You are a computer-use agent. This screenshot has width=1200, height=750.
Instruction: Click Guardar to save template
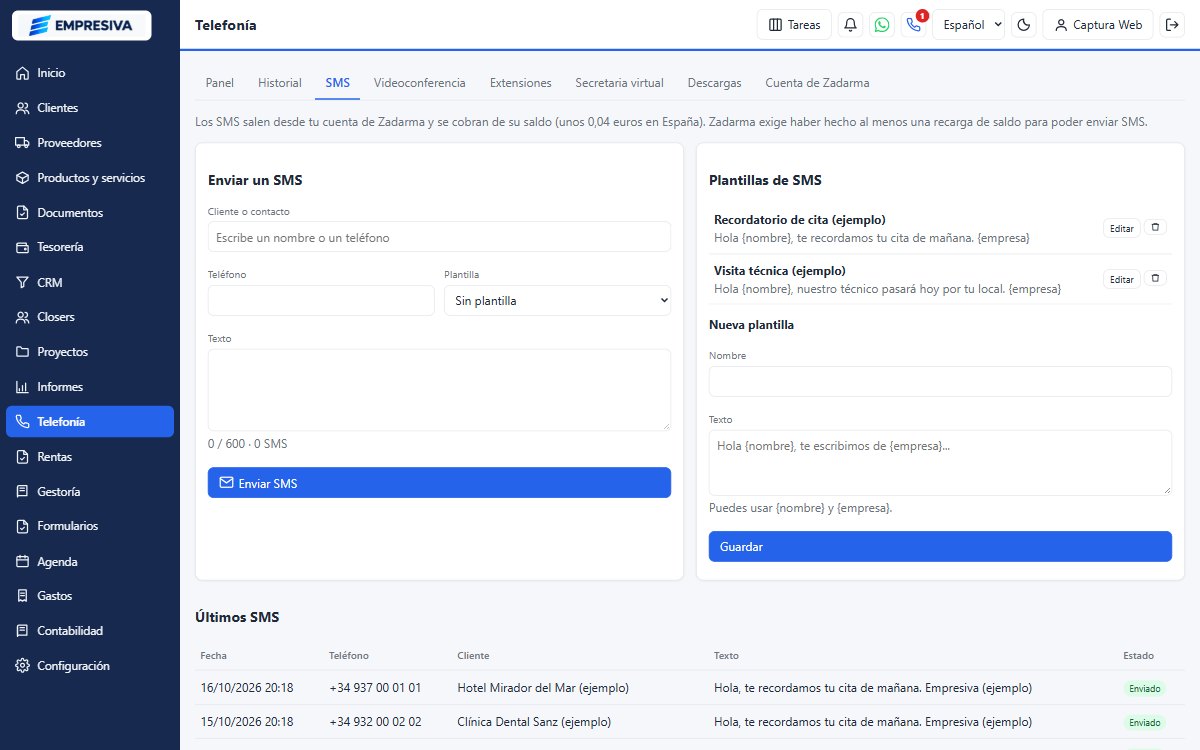(x=940, y=546)
